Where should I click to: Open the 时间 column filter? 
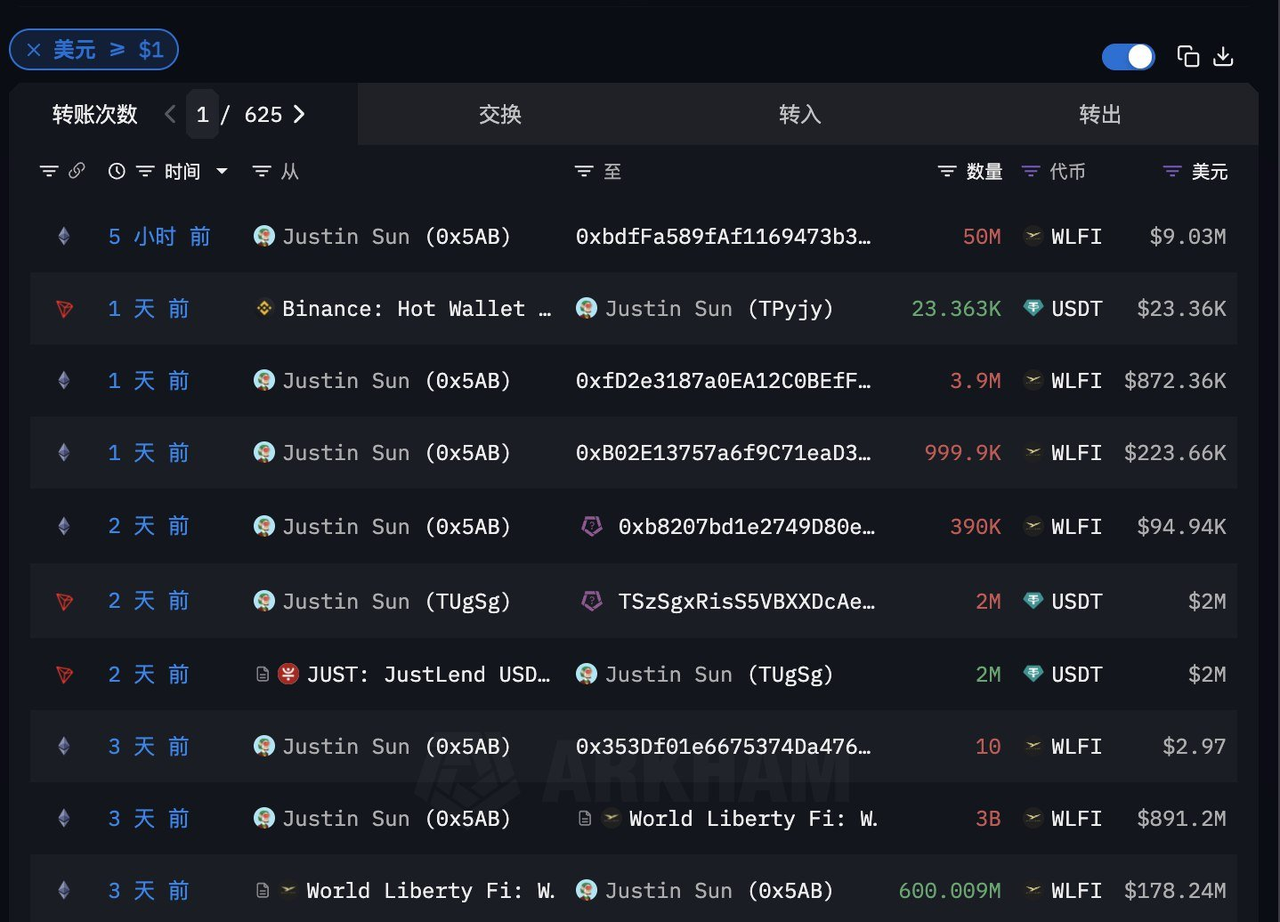point(145,172)
